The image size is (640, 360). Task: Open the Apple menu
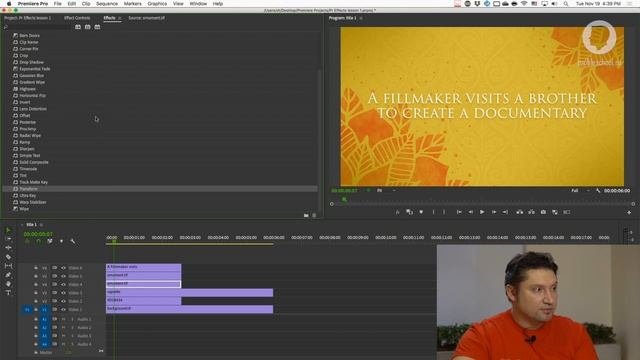pos(9,4)
